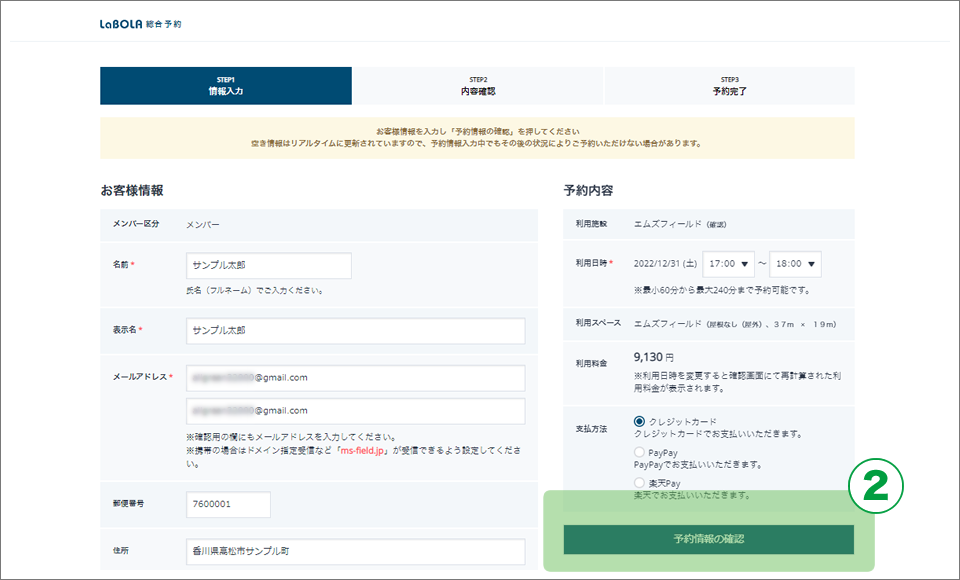
Task: Click the green circled number 2 badge
Action: point(876,487)
